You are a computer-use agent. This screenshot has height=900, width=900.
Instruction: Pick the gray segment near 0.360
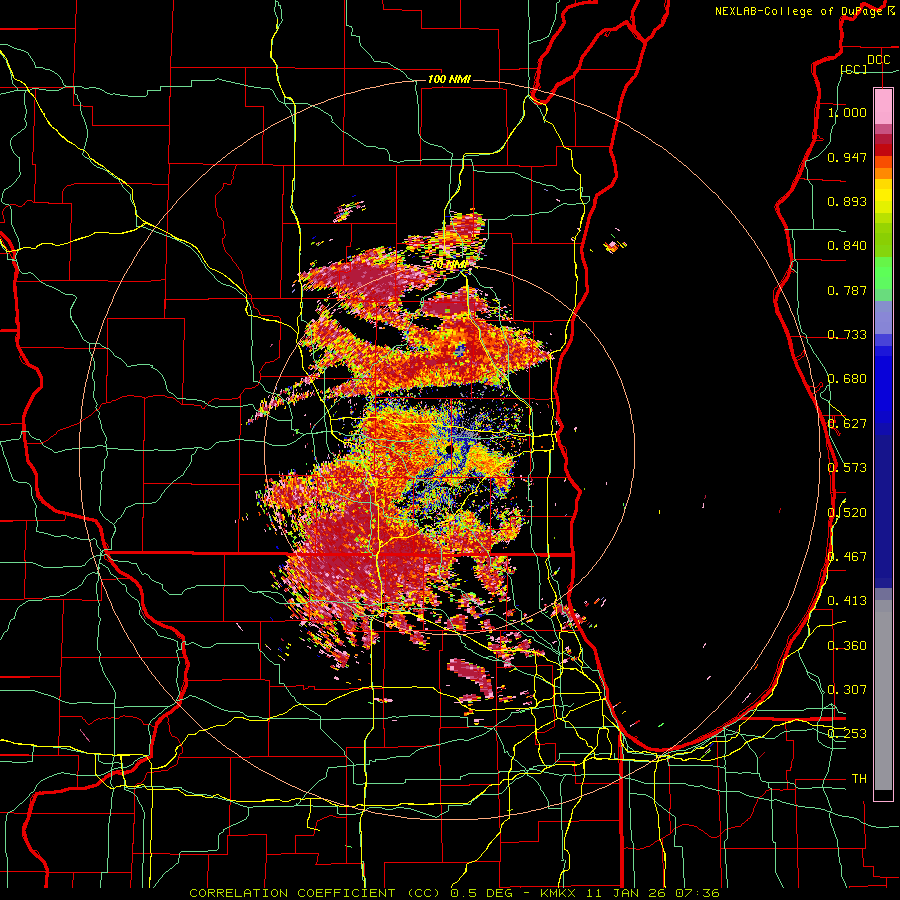click(883, 695)
